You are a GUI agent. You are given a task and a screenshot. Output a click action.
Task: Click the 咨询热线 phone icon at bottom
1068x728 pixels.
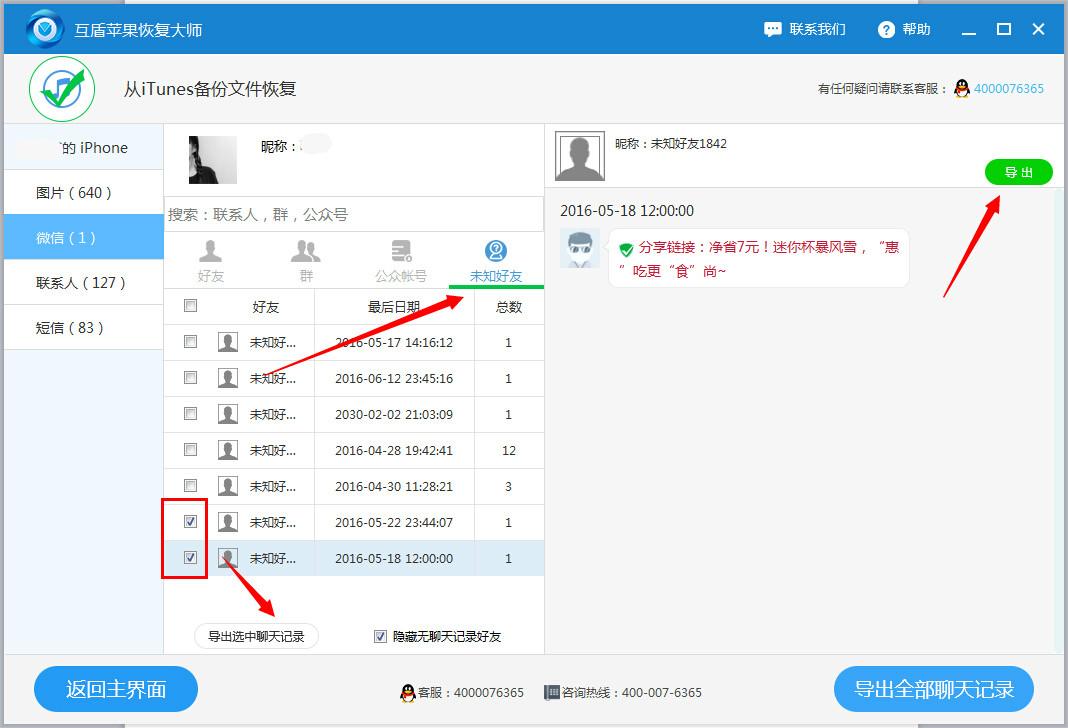[x=549, y=692]
